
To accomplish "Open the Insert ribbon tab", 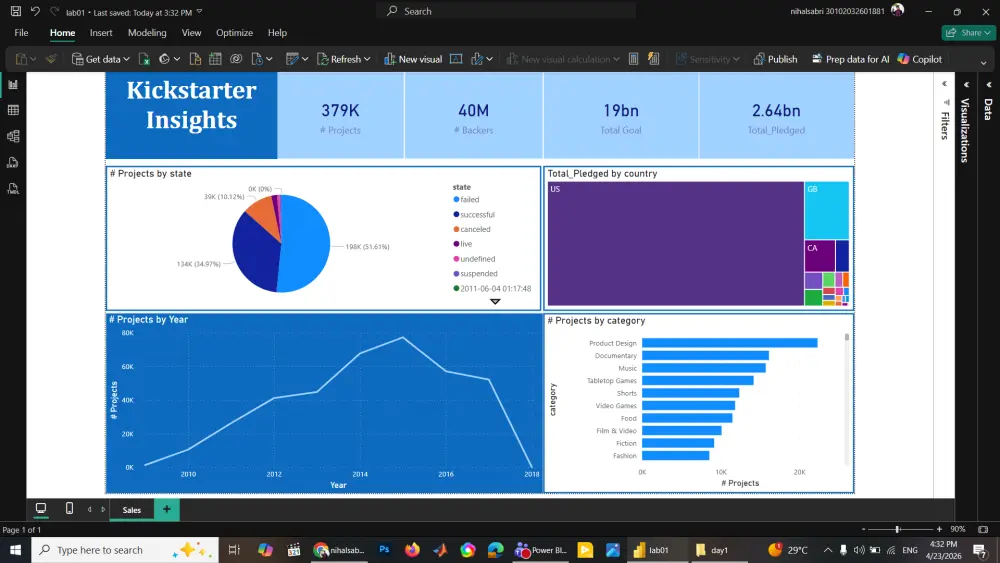I will (x=101, y=33).
